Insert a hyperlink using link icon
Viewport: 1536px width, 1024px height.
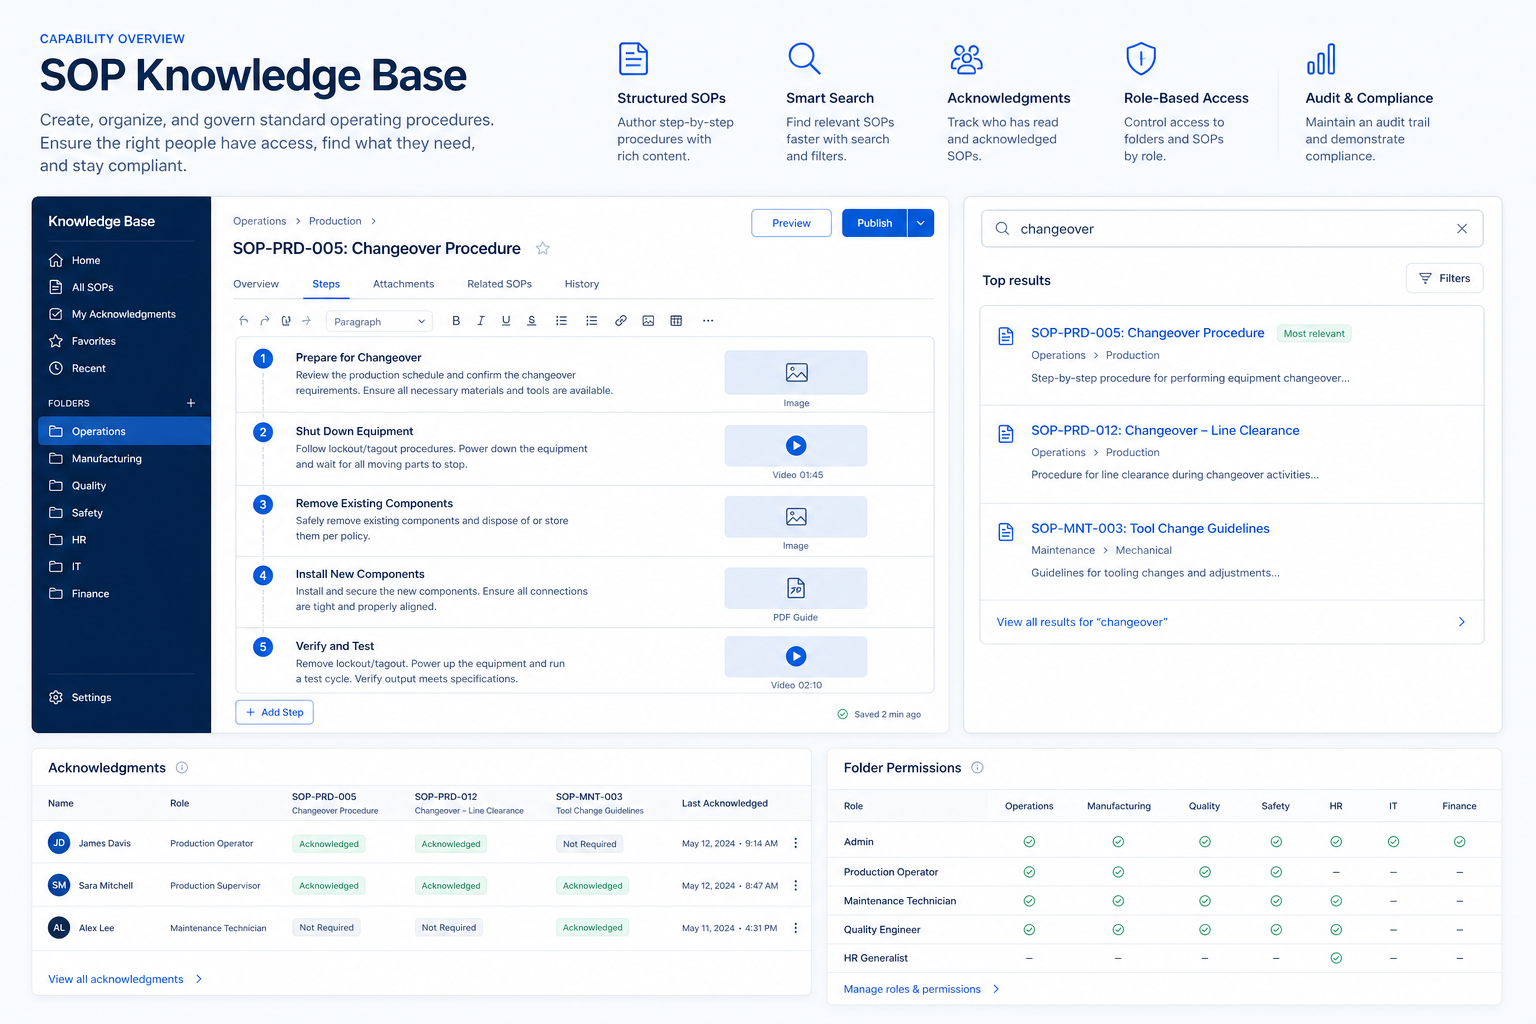click(620, 321)
